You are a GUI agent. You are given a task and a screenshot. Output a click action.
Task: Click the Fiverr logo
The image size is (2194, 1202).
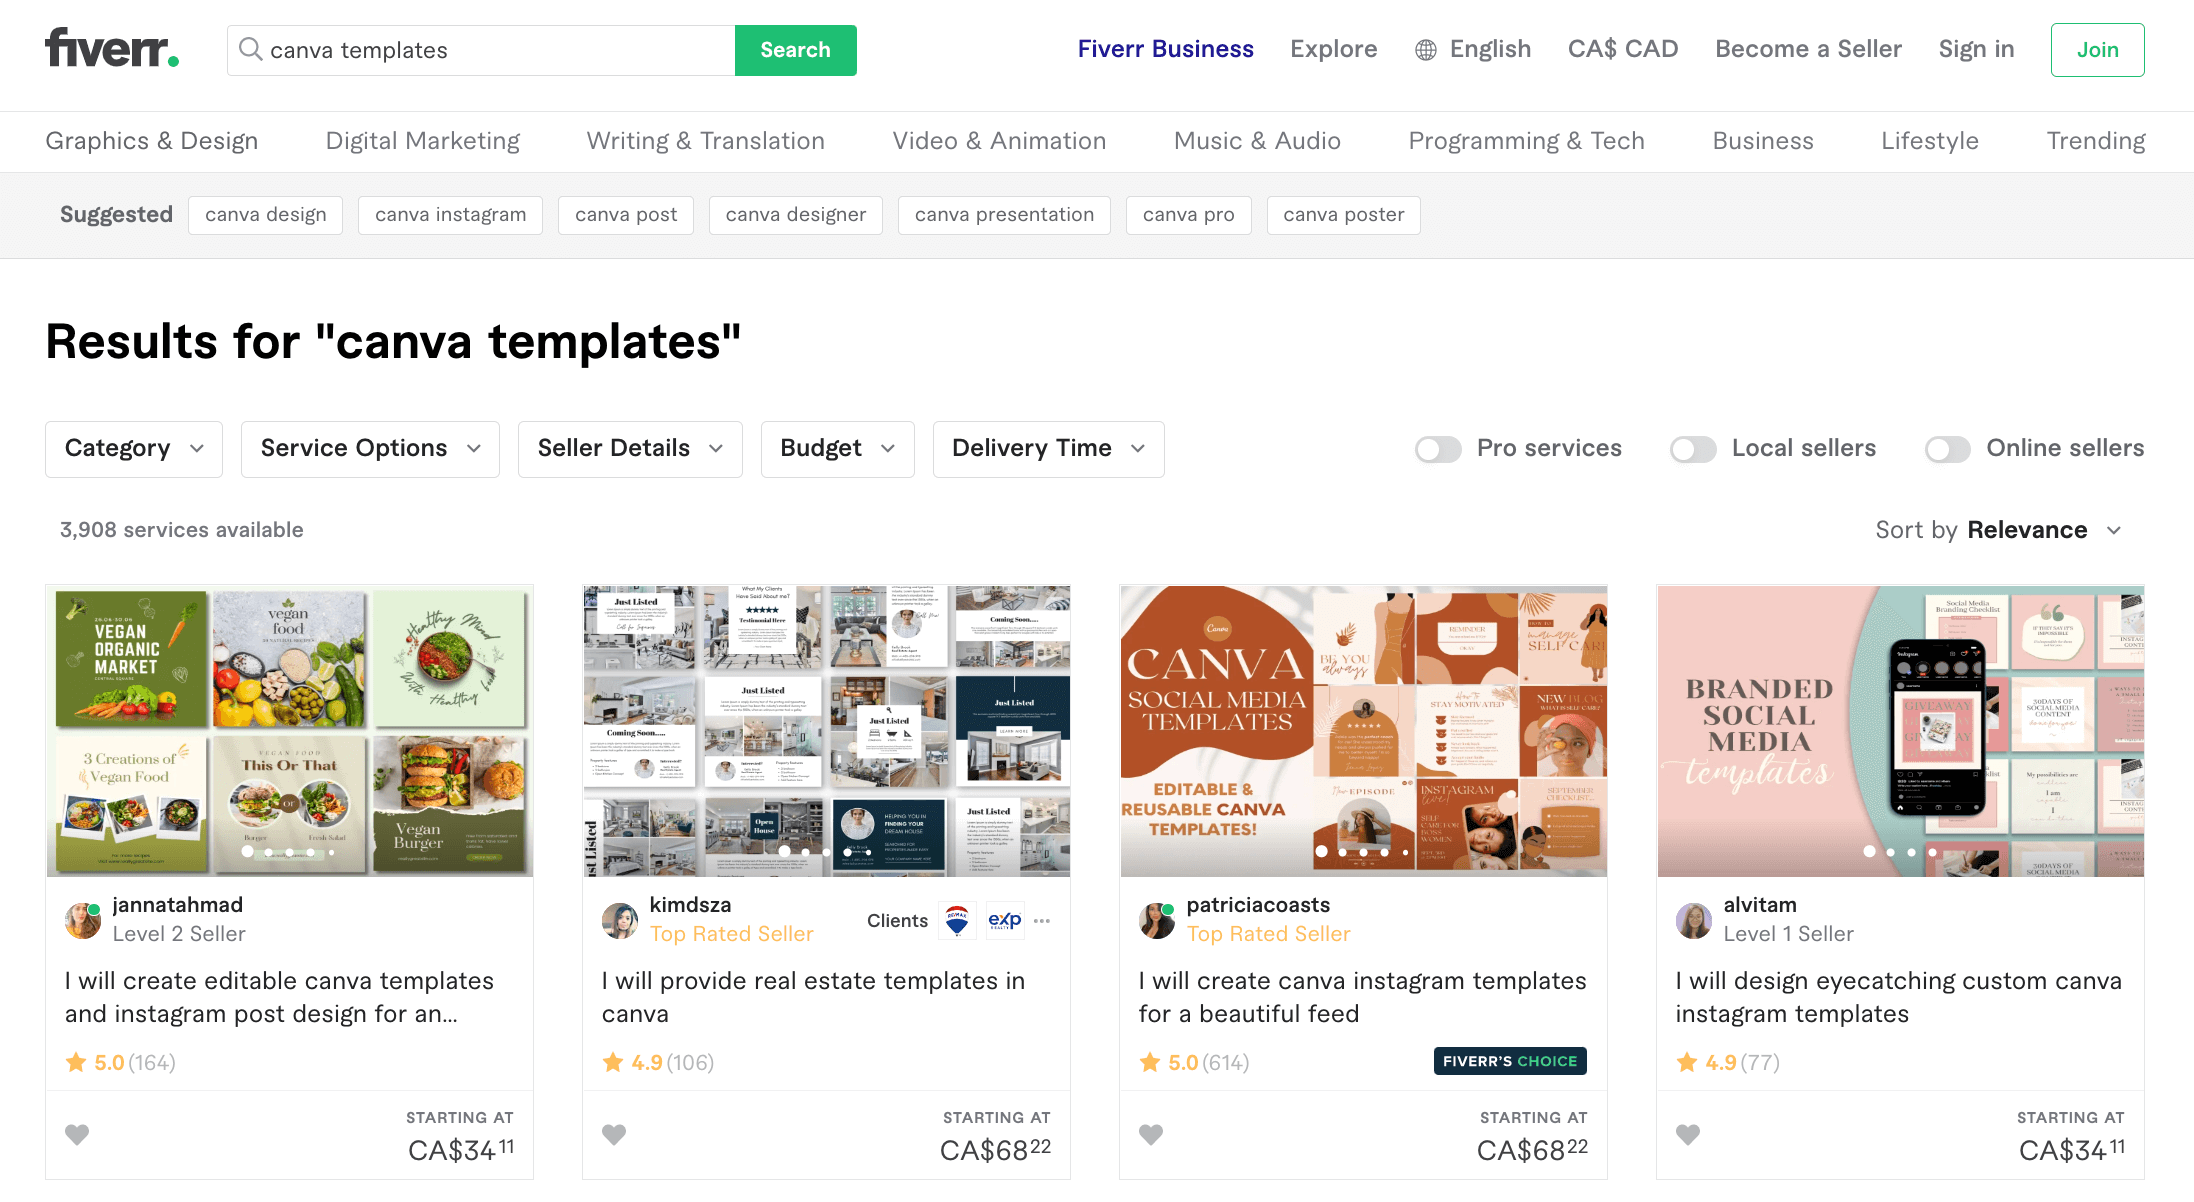pyautogui.click(x=111, y=49)
